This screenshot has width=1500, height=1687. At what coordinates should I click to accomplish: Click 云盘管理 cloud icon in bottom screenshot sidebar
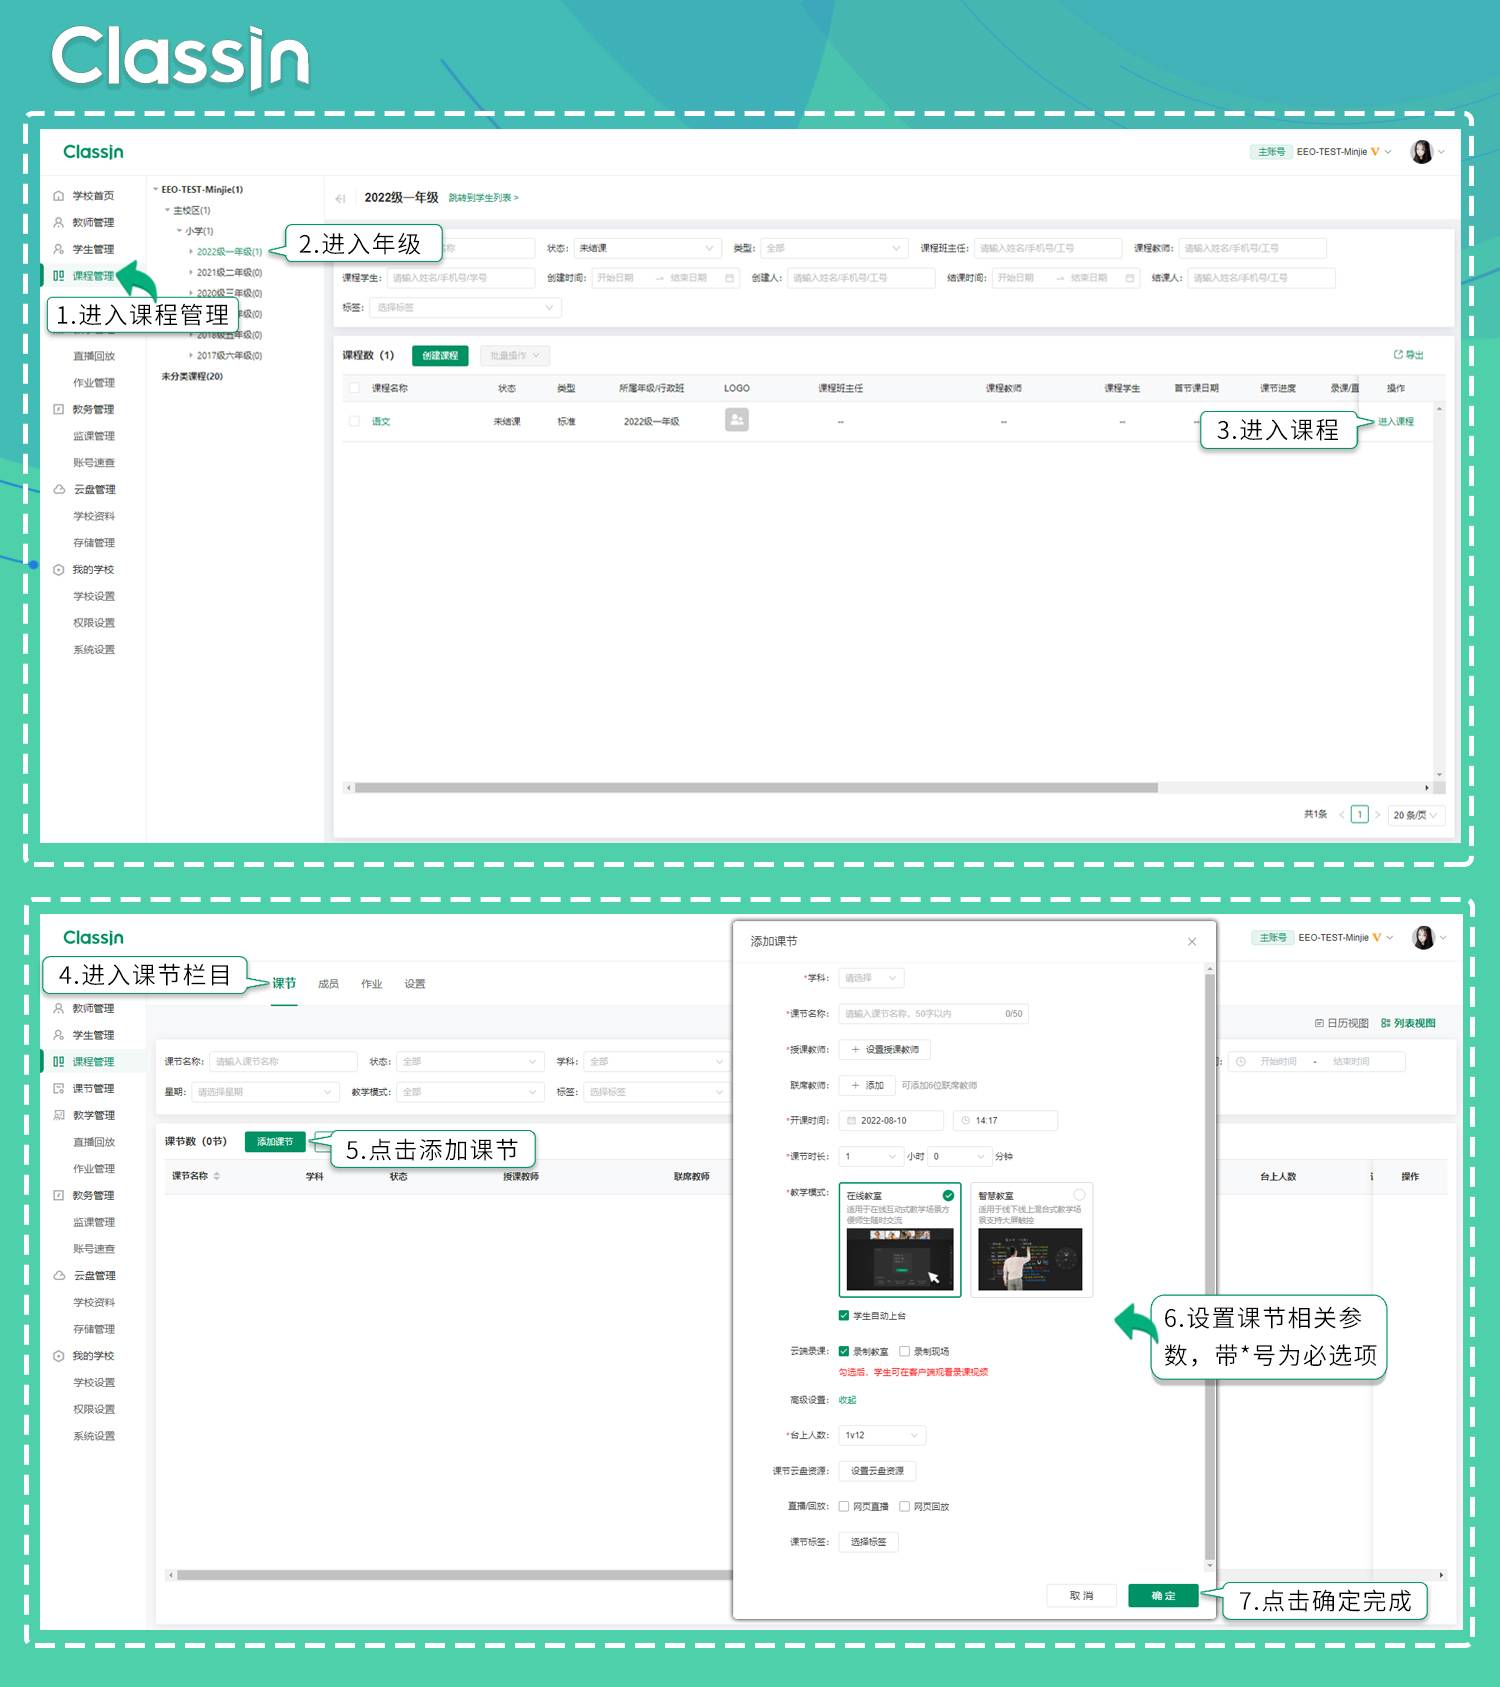[59, 1275]
